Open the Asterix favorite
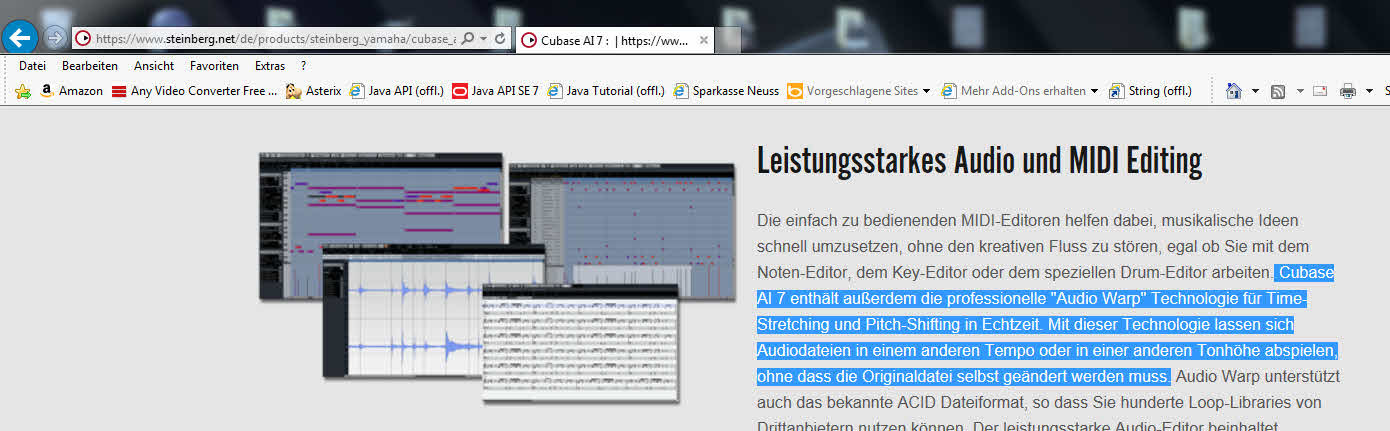1390x431 pixels. (x=313, y=91)
